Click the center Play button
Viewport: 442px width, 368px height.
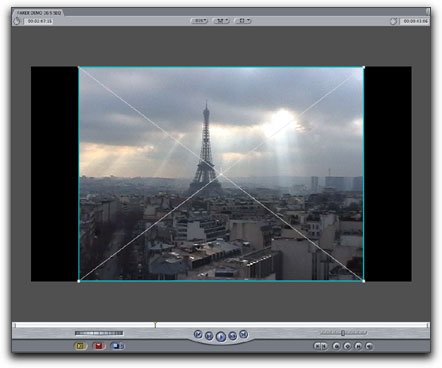pyautogui.click(x=221, y=336)
